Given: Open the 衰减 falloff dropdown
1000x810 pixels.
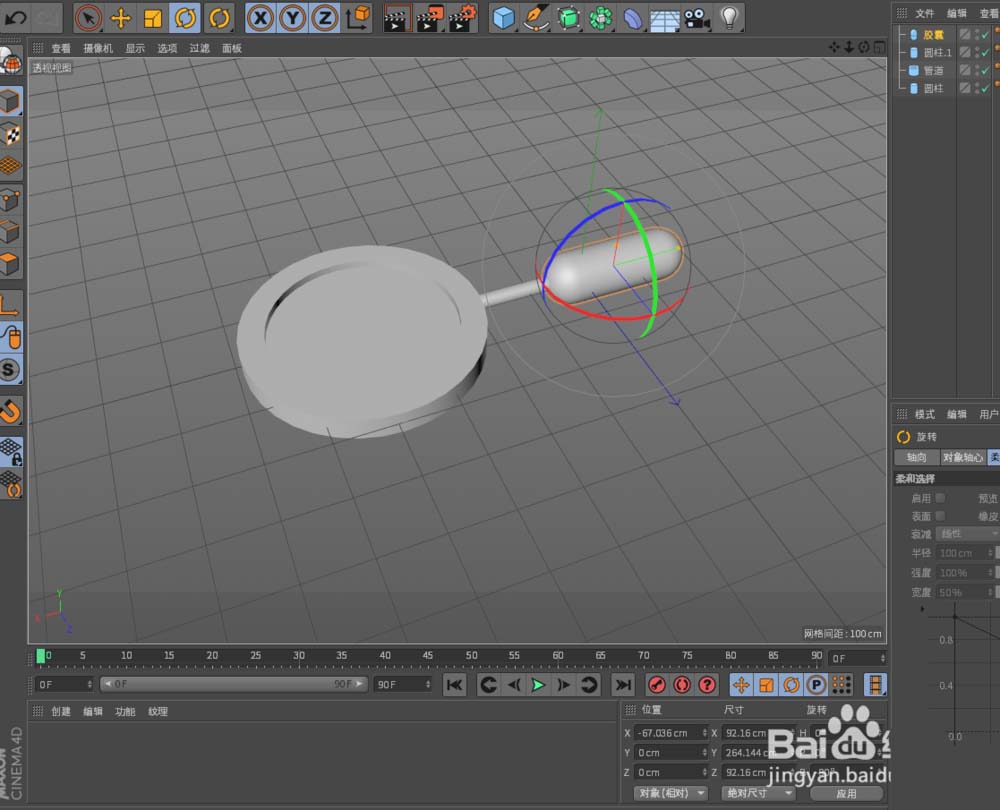Looking at the screenshot, I should [967, 534].
